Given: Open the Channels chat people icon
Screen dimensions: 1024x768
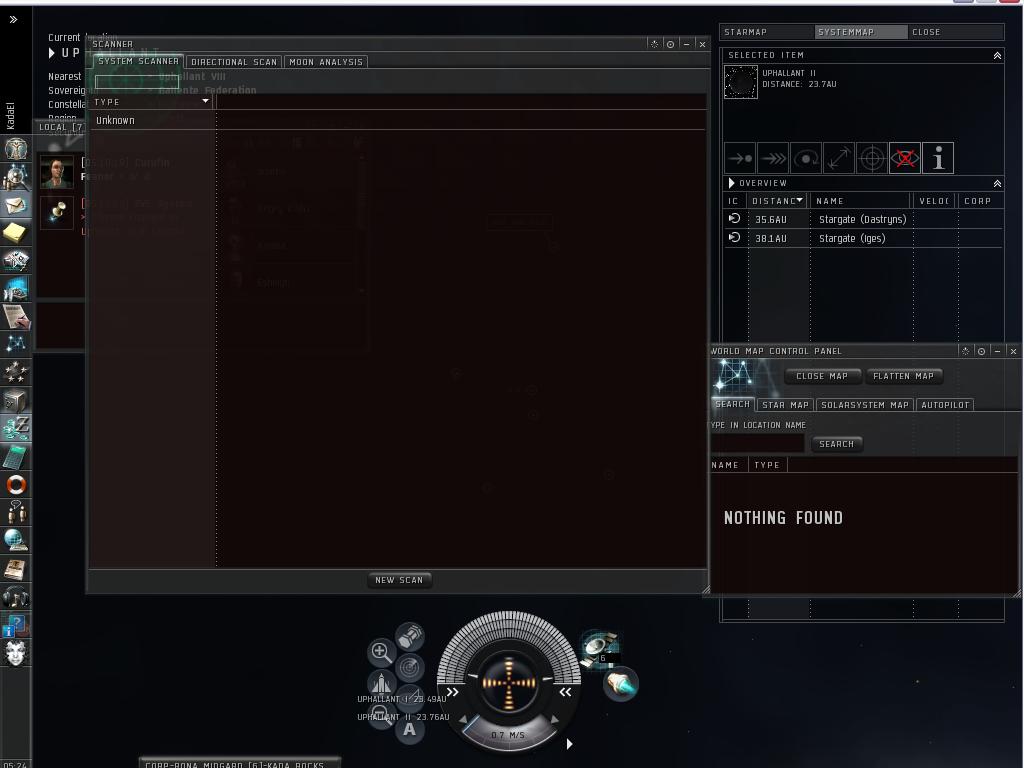Looking at the screenshot, I should click(16, 513).
